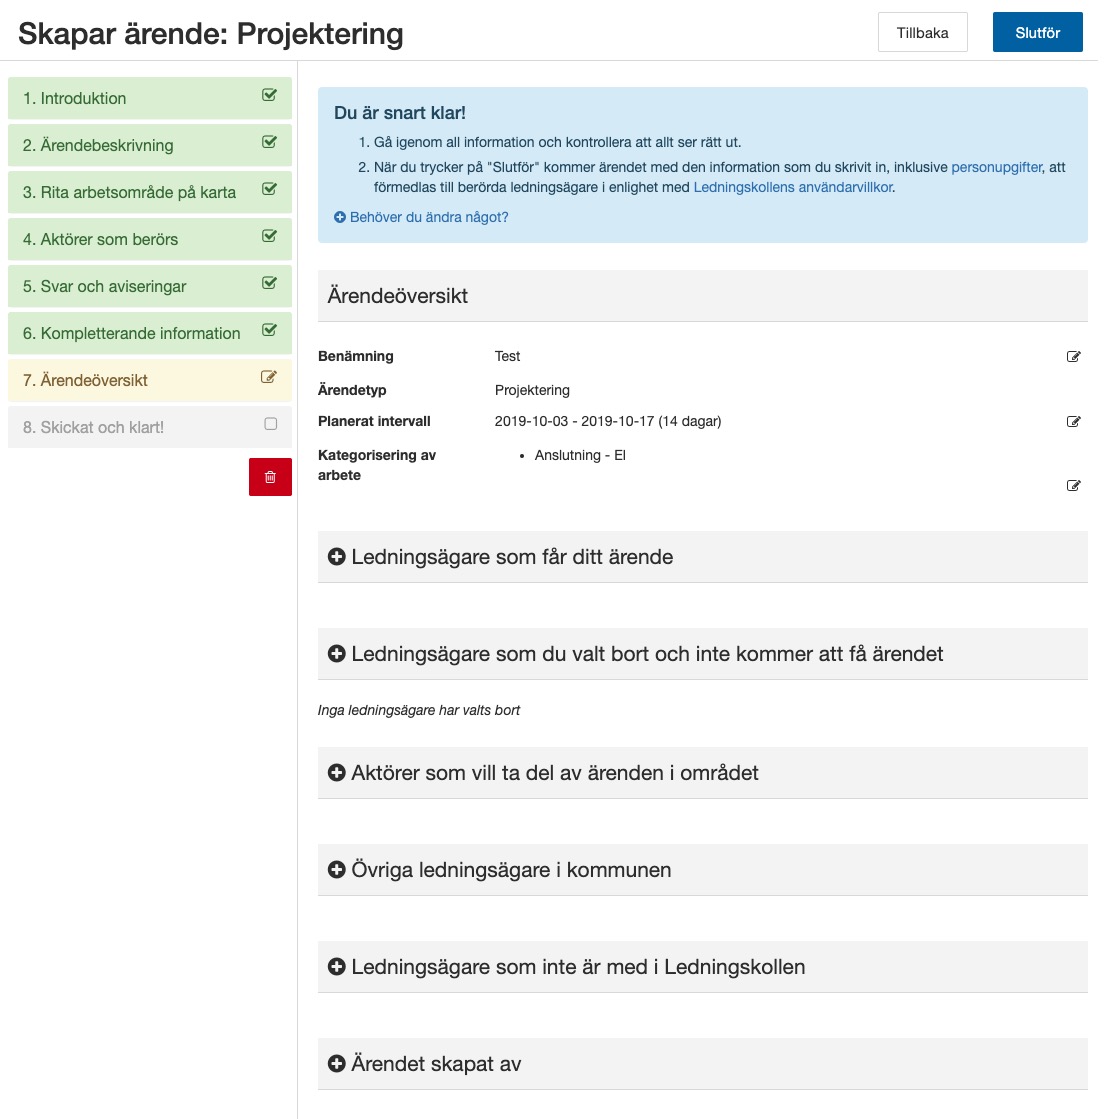
Task: Expand Ledningsägare som inte är med i Ledningskollen
Action: (x=336, y=966)
